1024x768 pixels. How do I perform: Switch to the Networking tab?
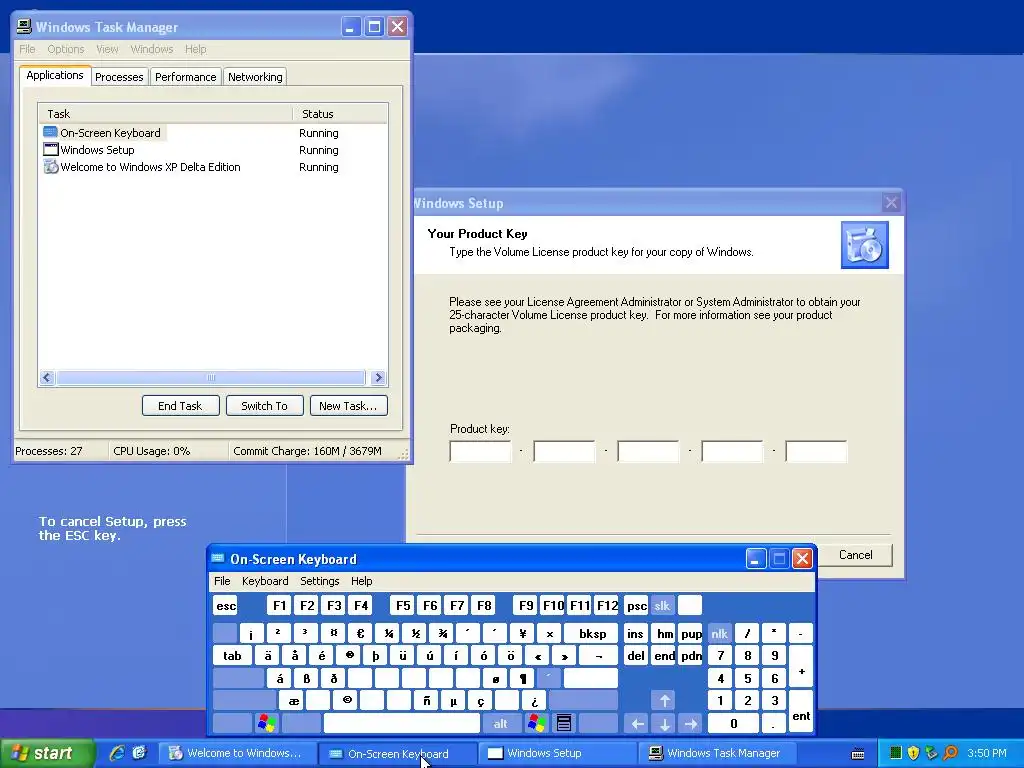pyautogui.click(x=255, y=77)
